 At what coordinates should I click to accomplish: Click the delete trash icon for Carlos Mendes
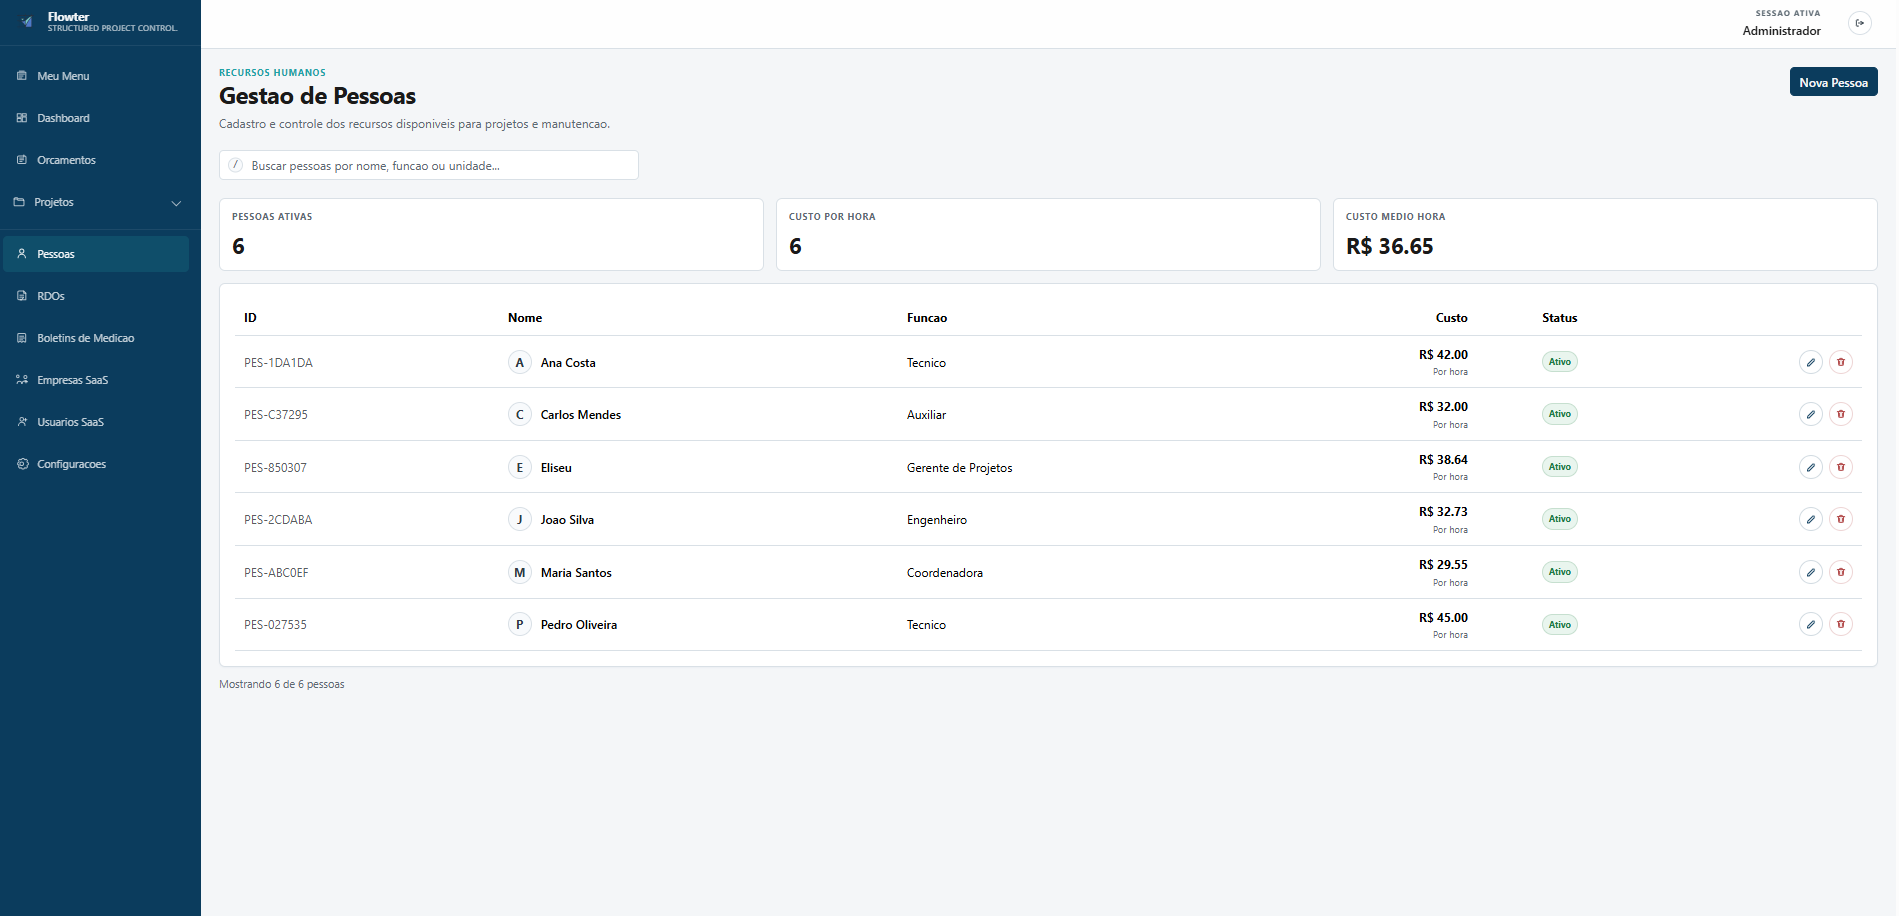click(x=1840, y=414)
